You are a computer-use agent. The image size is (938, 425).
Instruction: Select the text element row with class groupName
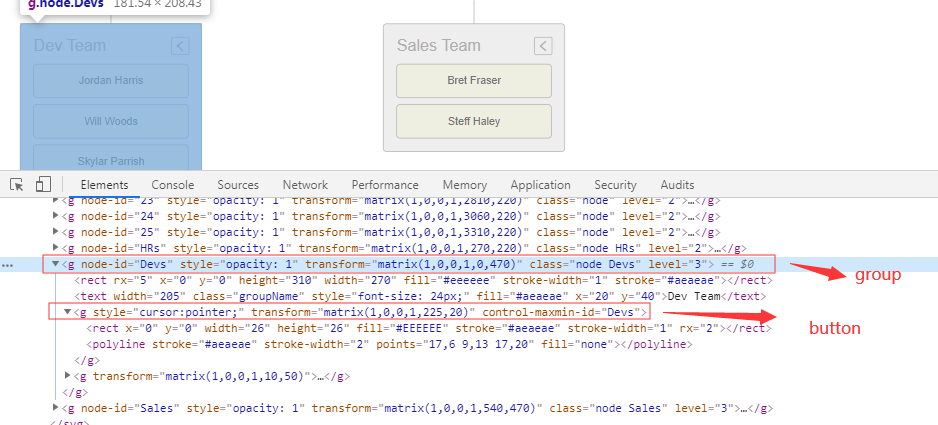coord(419,296)
